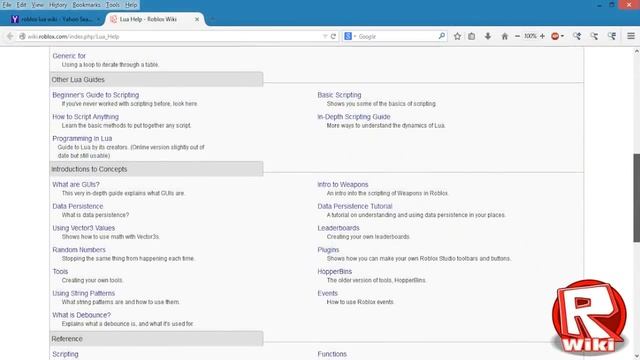Image resolution: width=640 pixels, height=360 pixels.
Task: Click the Zoom Page toolbar icon with left arrow
Action: [577, 36]
